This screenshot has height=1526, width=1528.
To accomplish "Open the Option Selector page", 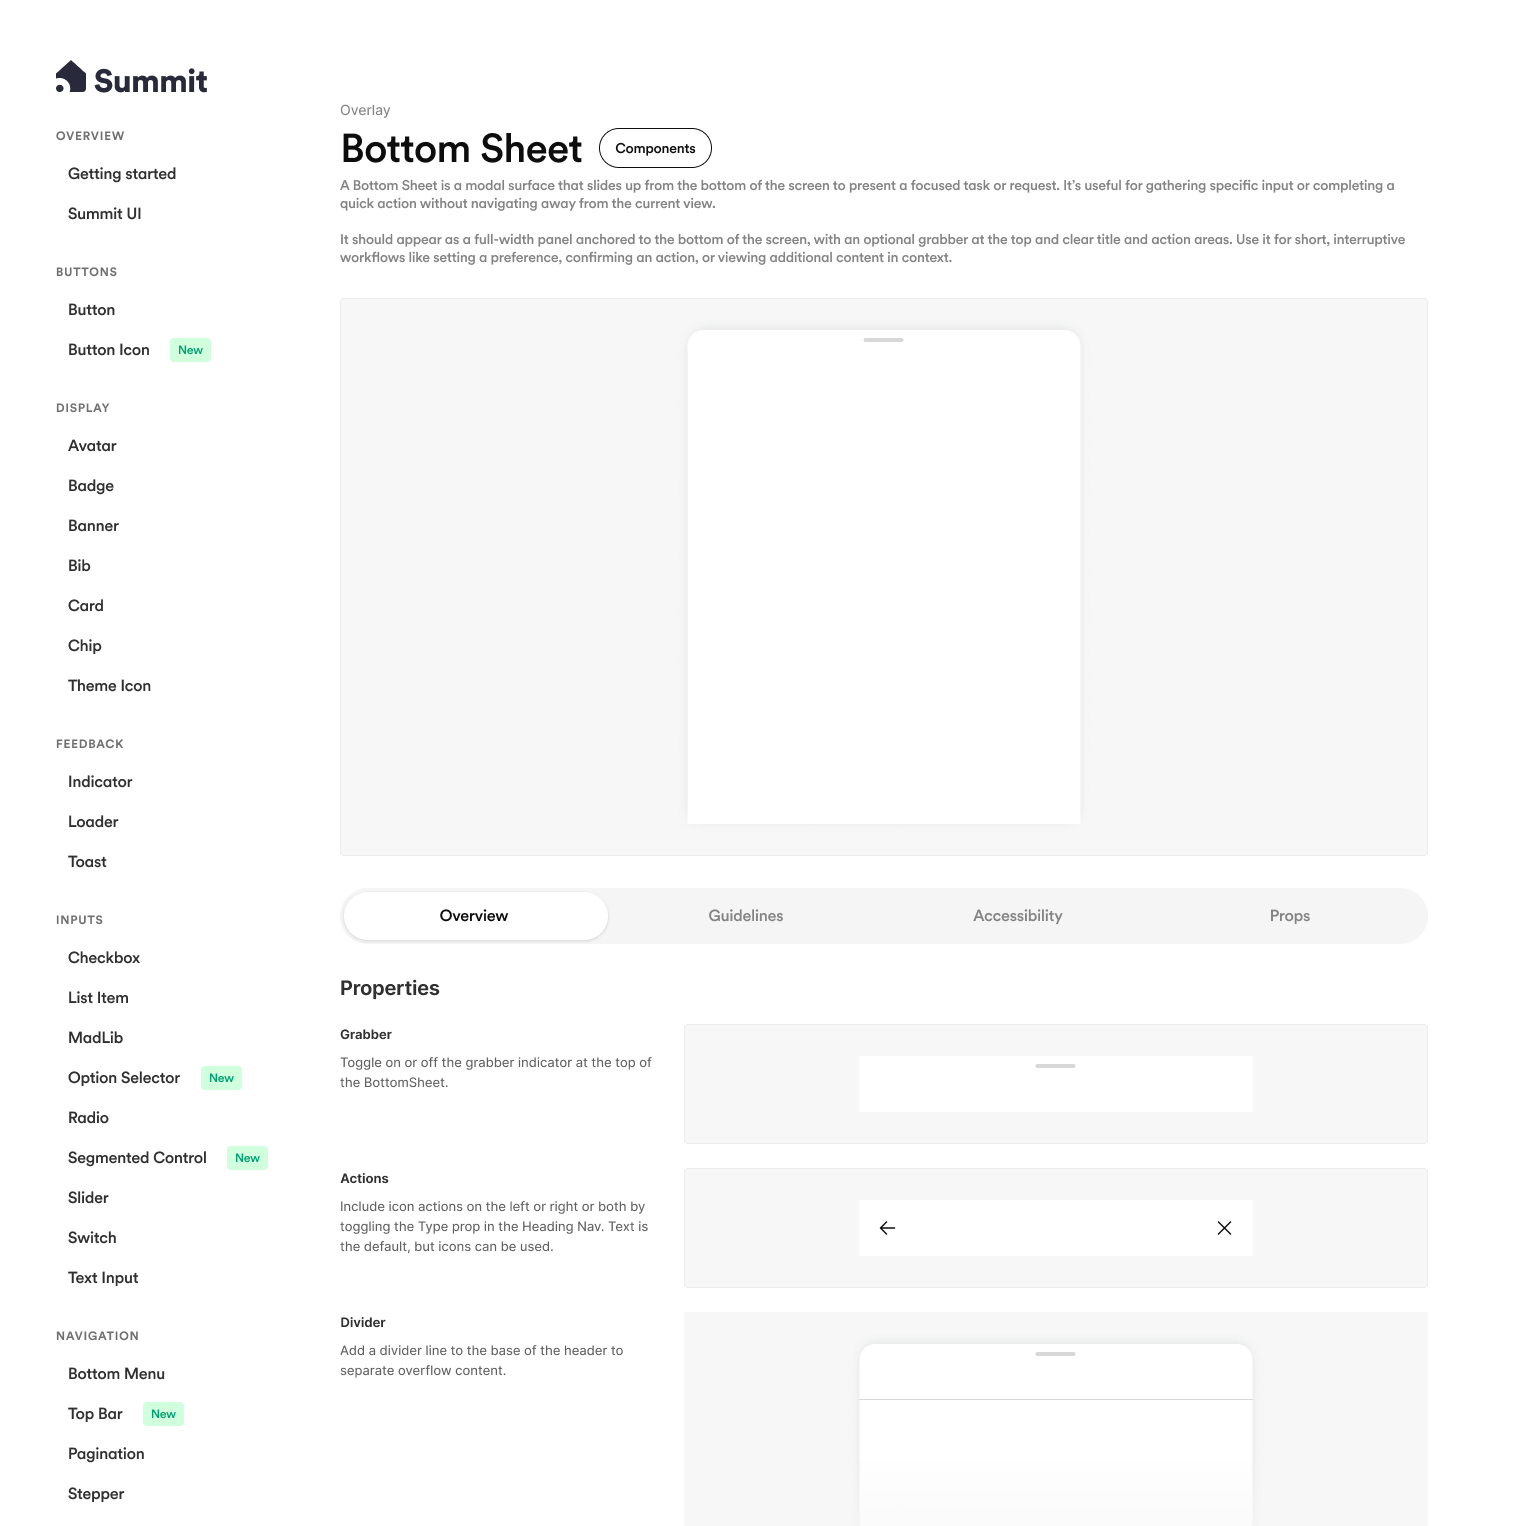I will coord(124,1078).
